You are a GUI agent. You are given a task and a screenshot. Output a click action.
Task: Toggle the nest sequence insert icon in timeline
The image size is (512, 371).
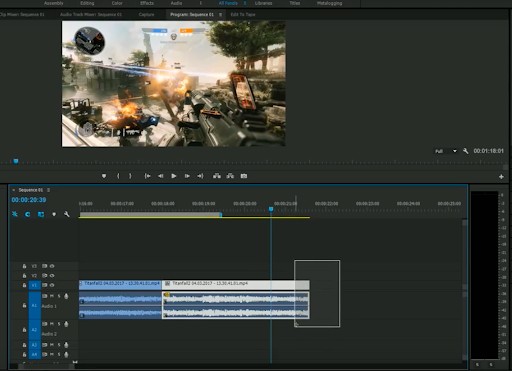pyautogui.click(x=15, y=214)
